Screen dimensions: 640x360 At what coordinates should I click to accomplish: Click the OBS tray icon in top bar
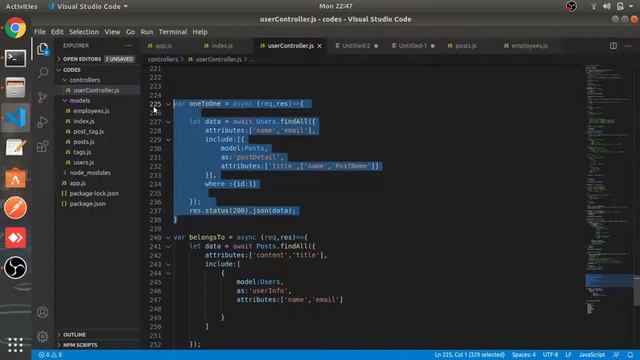[571, 6]
